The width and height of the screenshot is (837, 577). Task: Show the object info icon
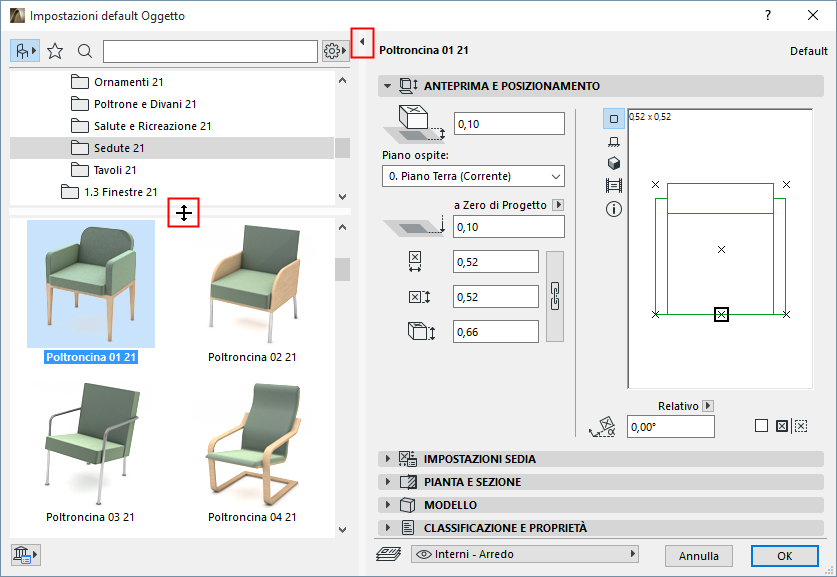[614, 209]
